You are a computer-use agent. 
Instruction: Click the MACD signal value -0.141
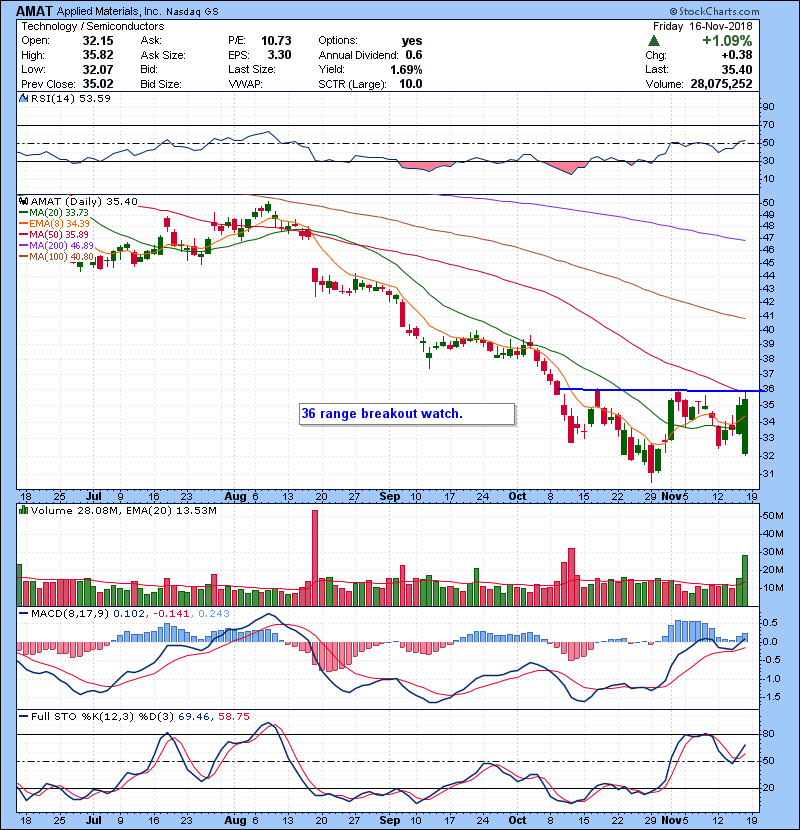tap(171, 614)
